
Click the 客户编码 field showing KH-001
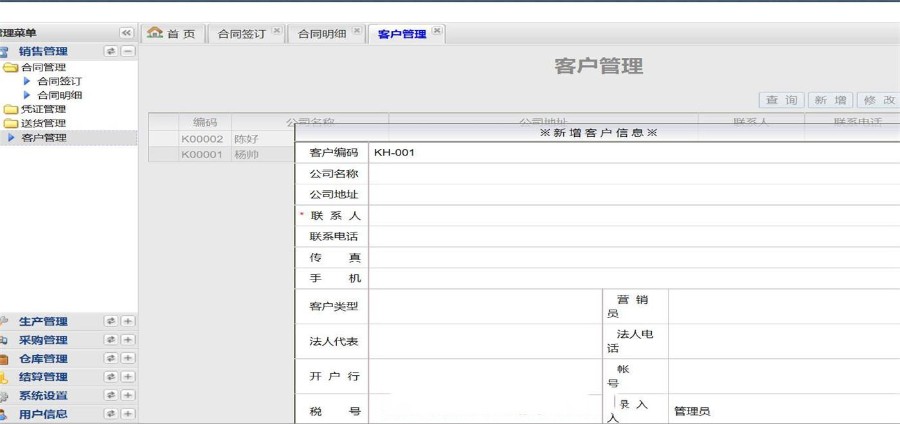pos(634,153)
